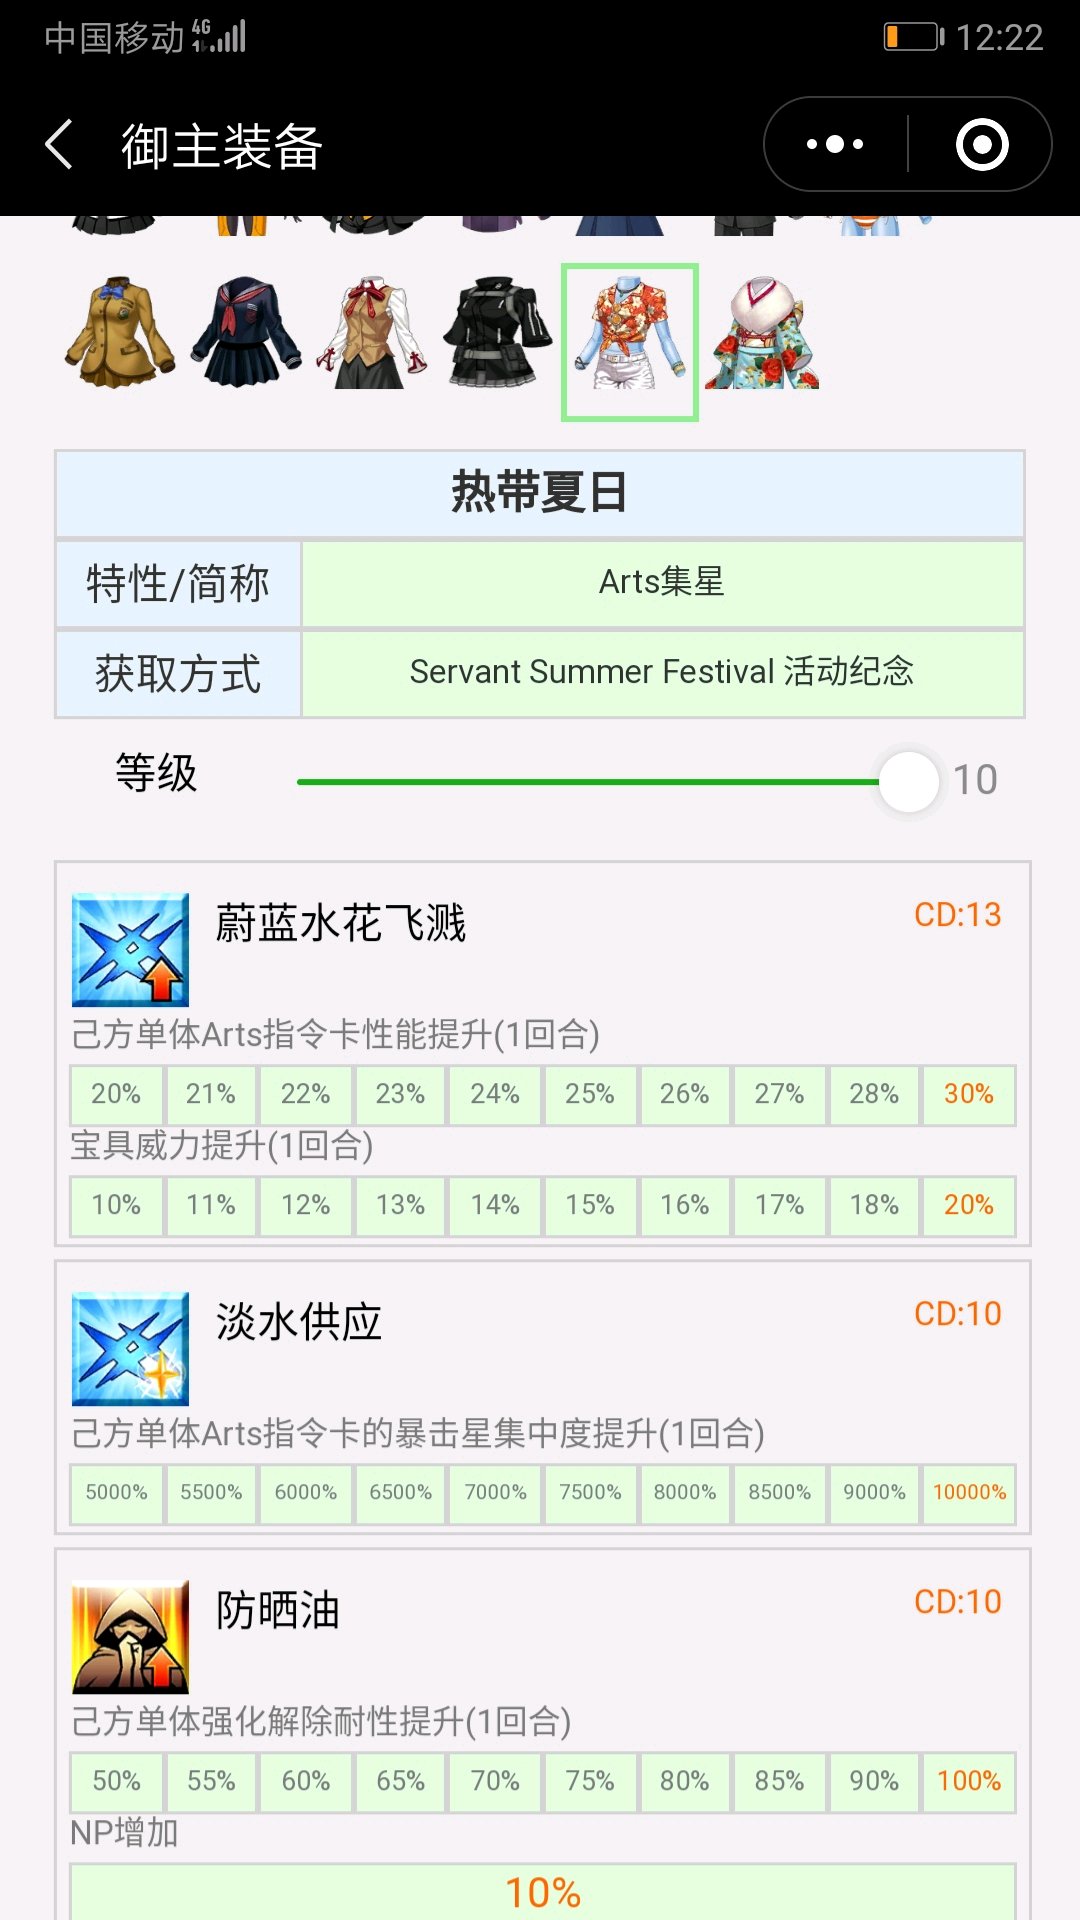Tap the Arts集星 trait cell

click(x=661, y=582)
